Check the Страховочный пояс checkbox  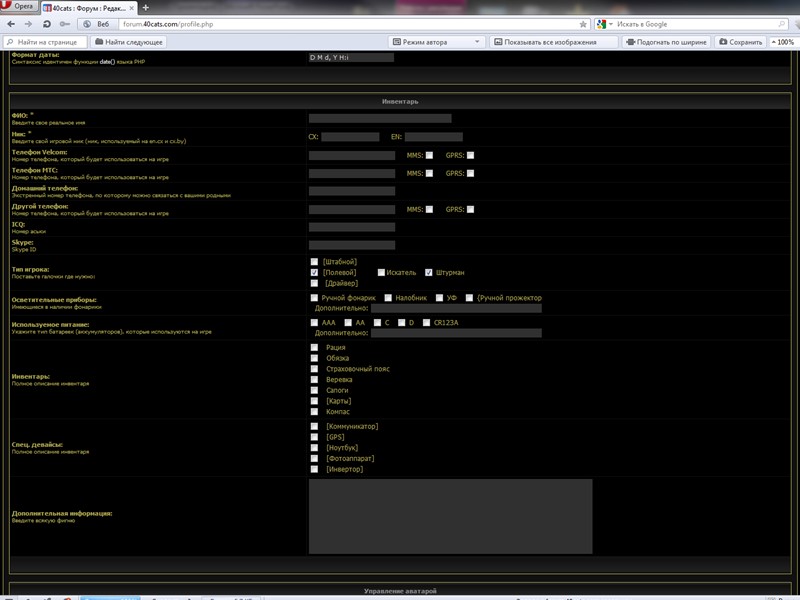pos(314,369)
